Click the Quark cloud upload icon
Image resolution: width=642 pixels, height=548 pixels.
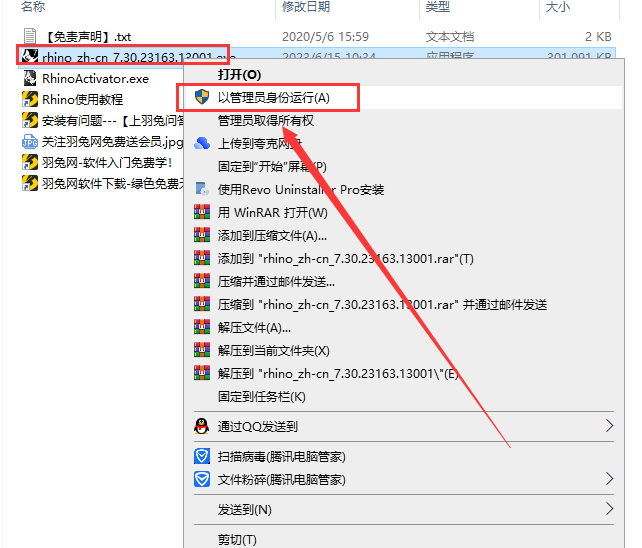[202, 143]
